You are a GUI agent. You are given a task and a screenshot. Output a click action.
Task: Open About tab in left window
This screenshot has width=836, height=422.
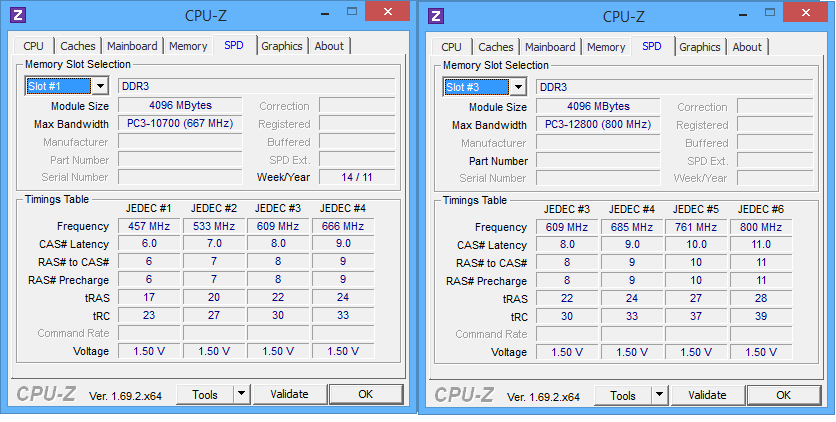click(x=329, y=46)
